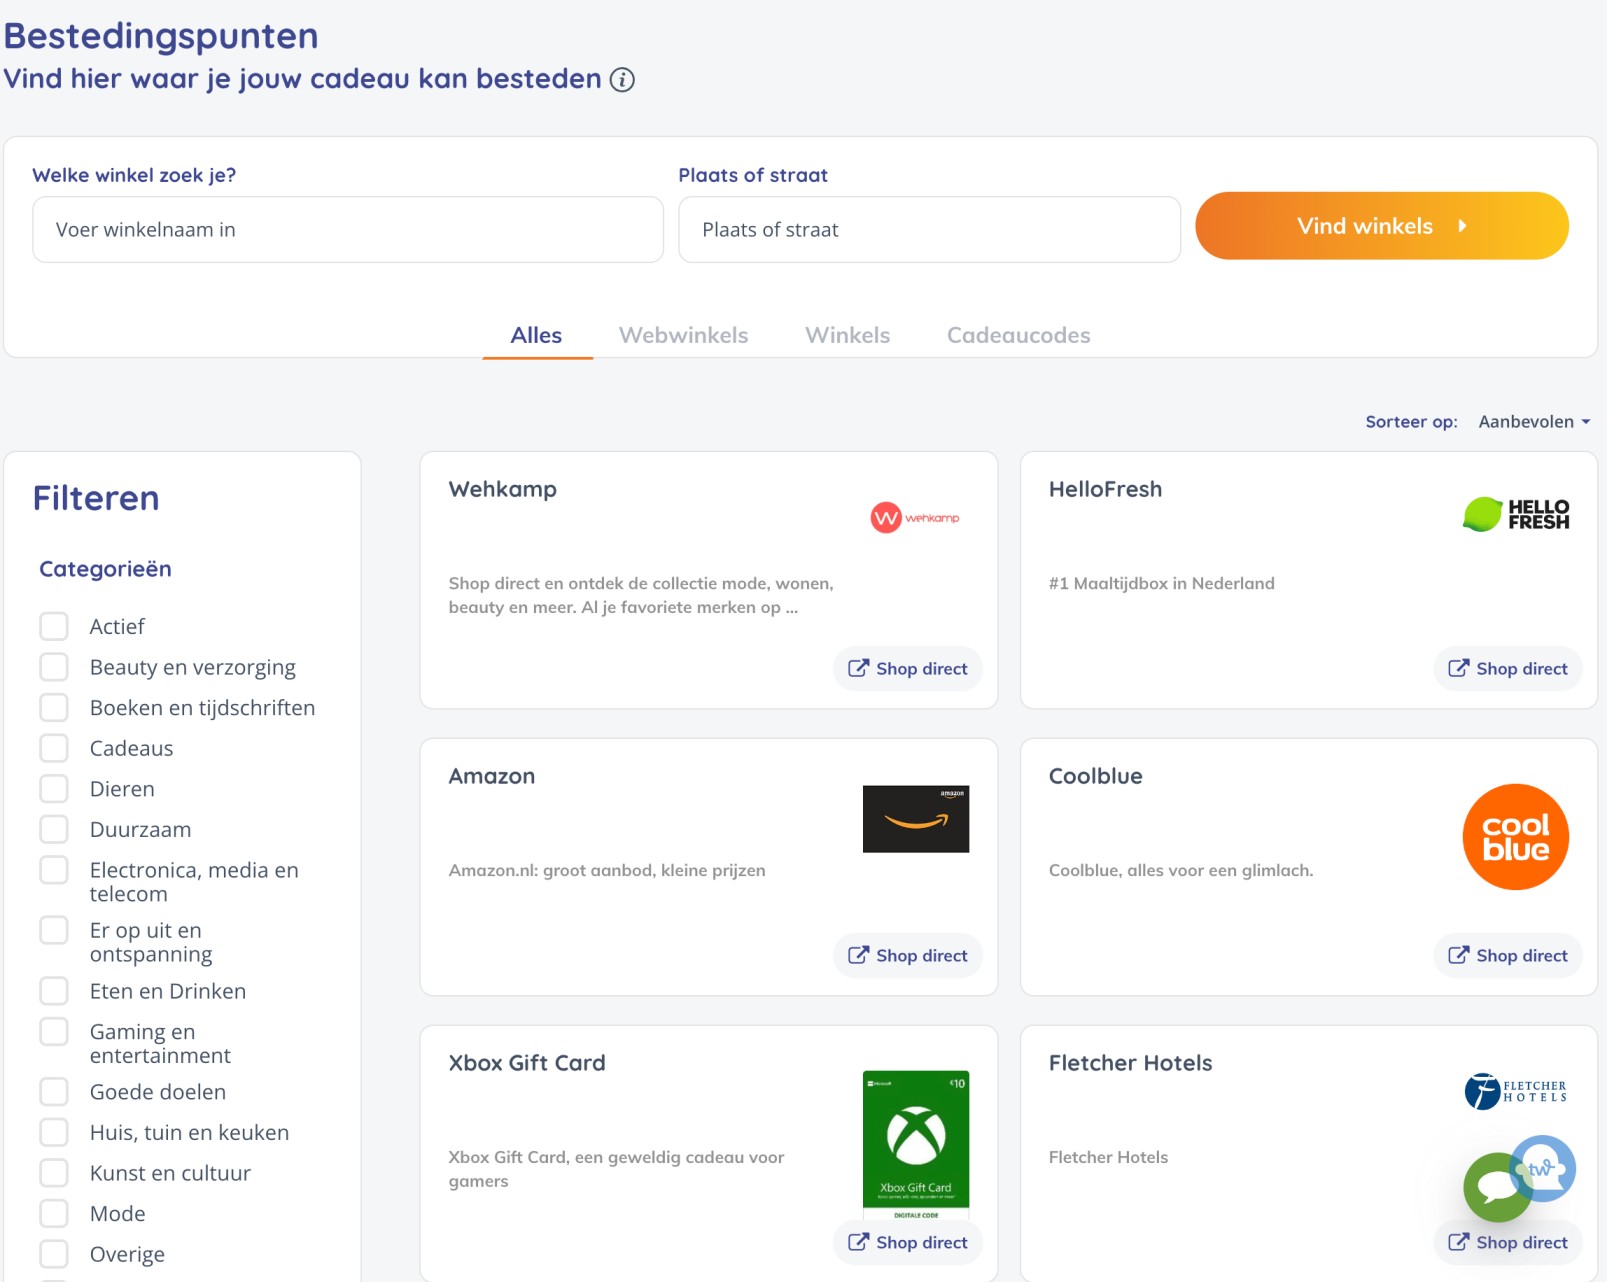Click Shop direct for Coolblue

1508,956
